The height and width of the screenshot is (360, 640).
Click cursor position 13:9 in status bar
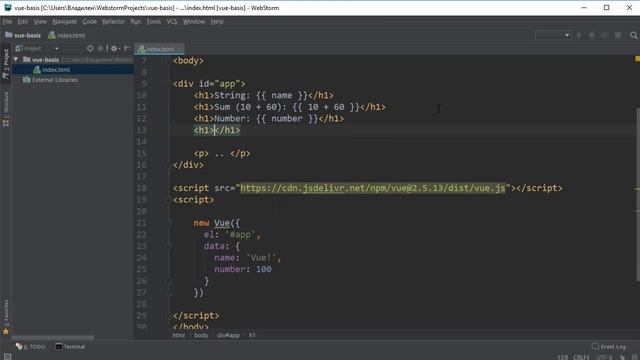[x=562, y=357]
